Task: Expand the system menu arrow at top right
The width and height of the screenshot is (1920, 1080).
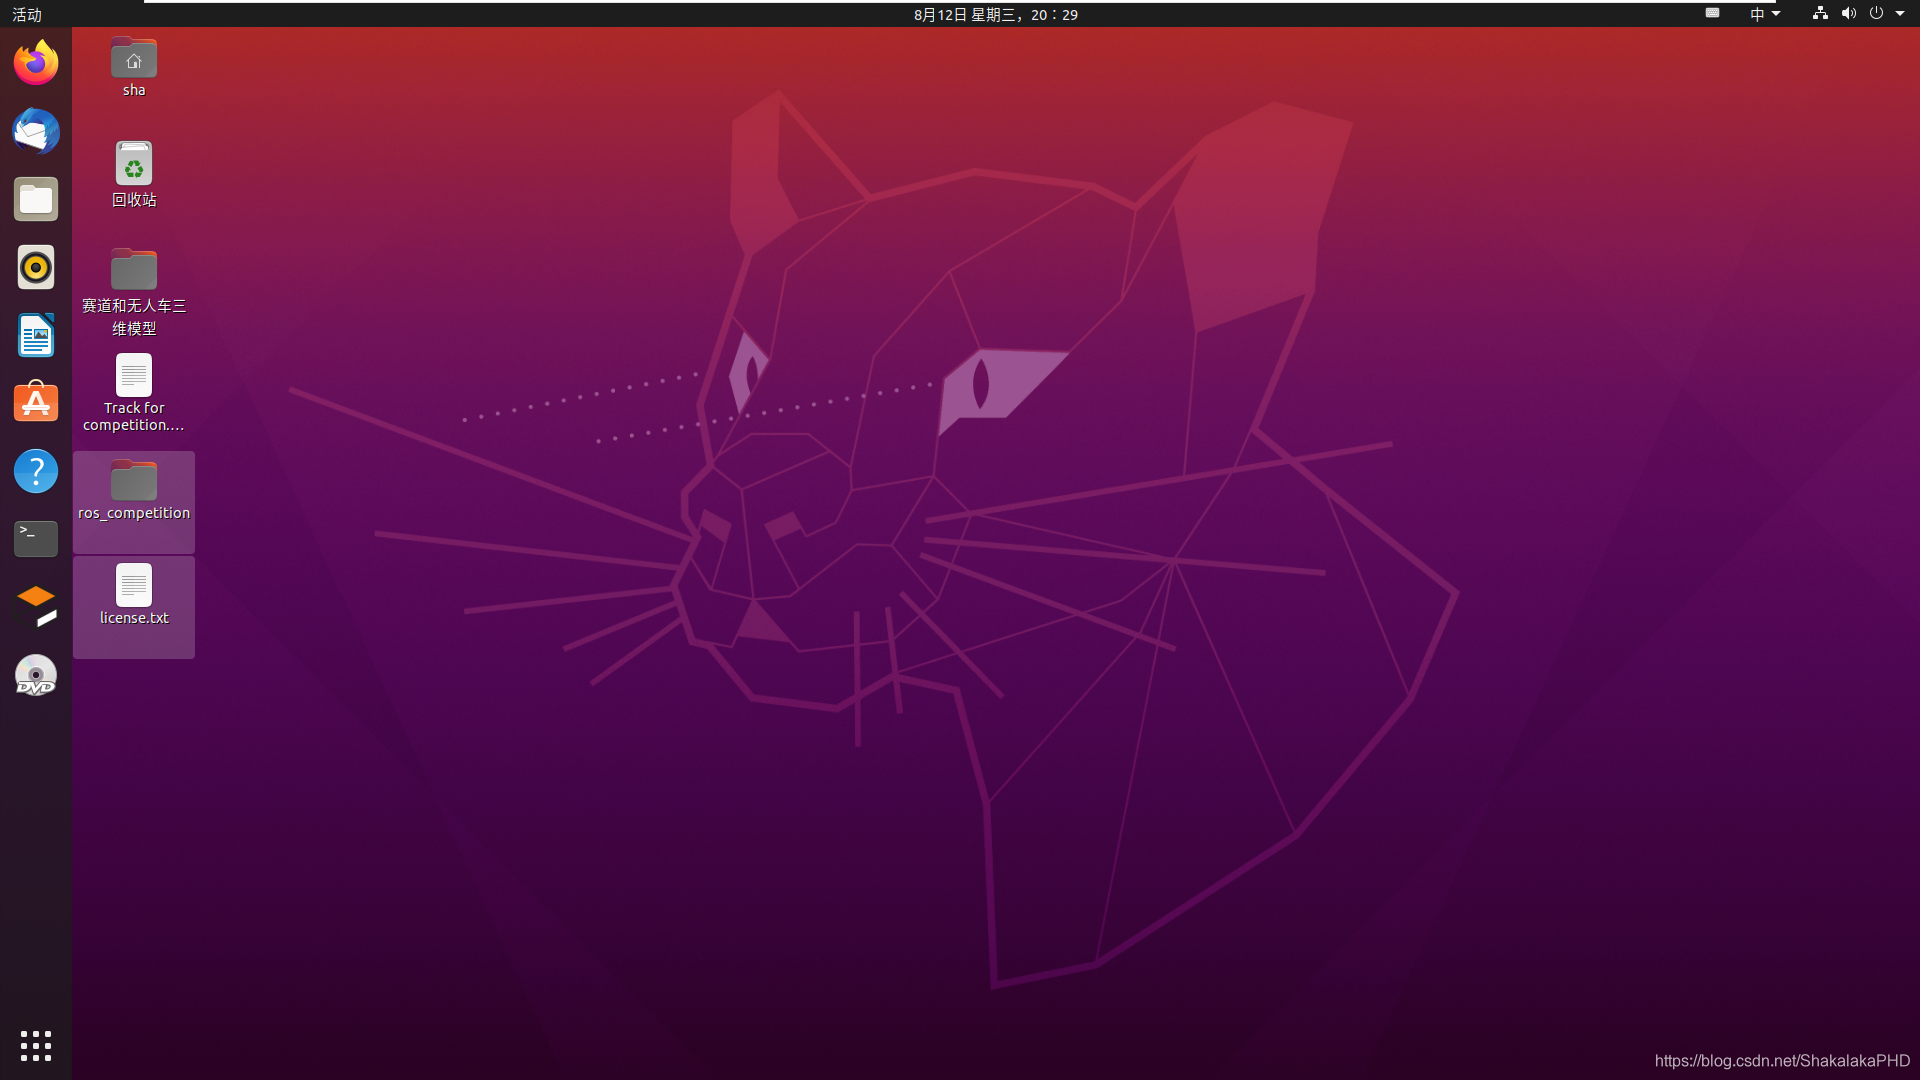Action: point(1900,14)
